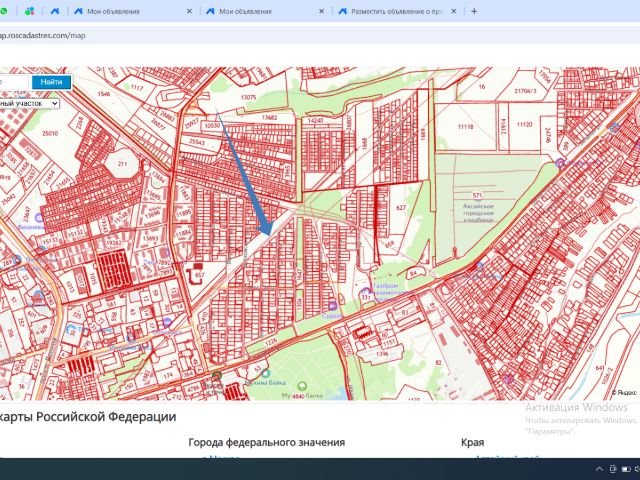Select parcel 641 on the map
The image size is (640, 480).
pos(600,368)
